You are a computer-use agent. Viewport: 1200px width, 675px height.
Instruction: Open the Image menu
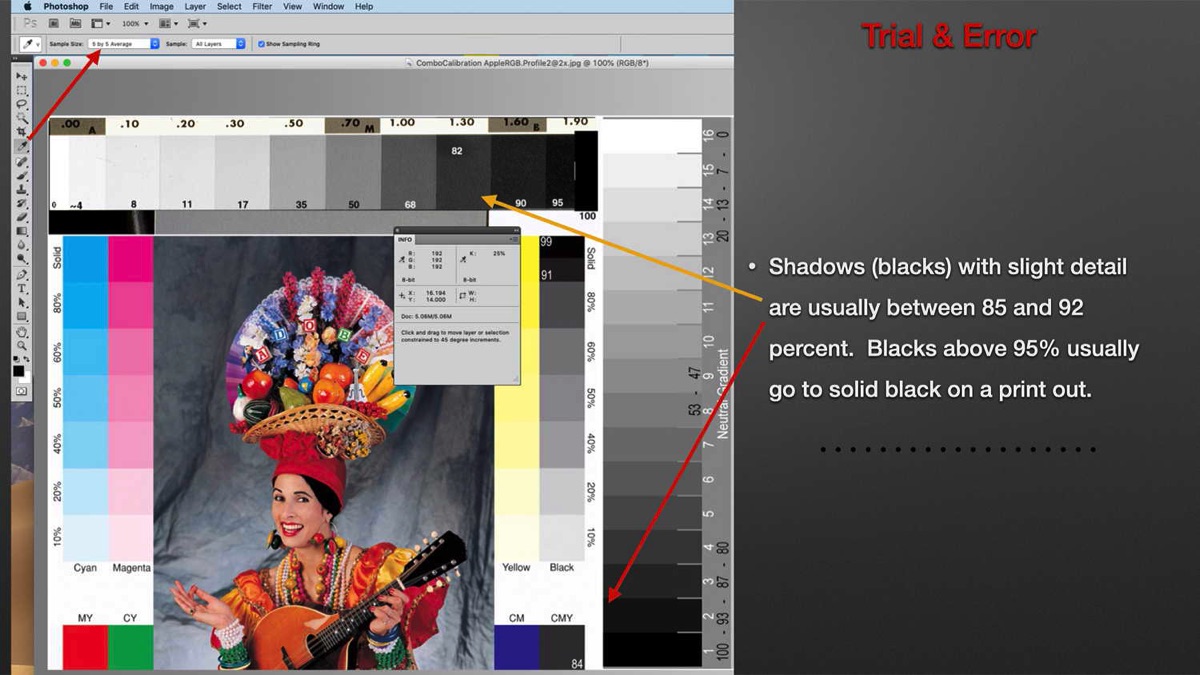(161, 6)
